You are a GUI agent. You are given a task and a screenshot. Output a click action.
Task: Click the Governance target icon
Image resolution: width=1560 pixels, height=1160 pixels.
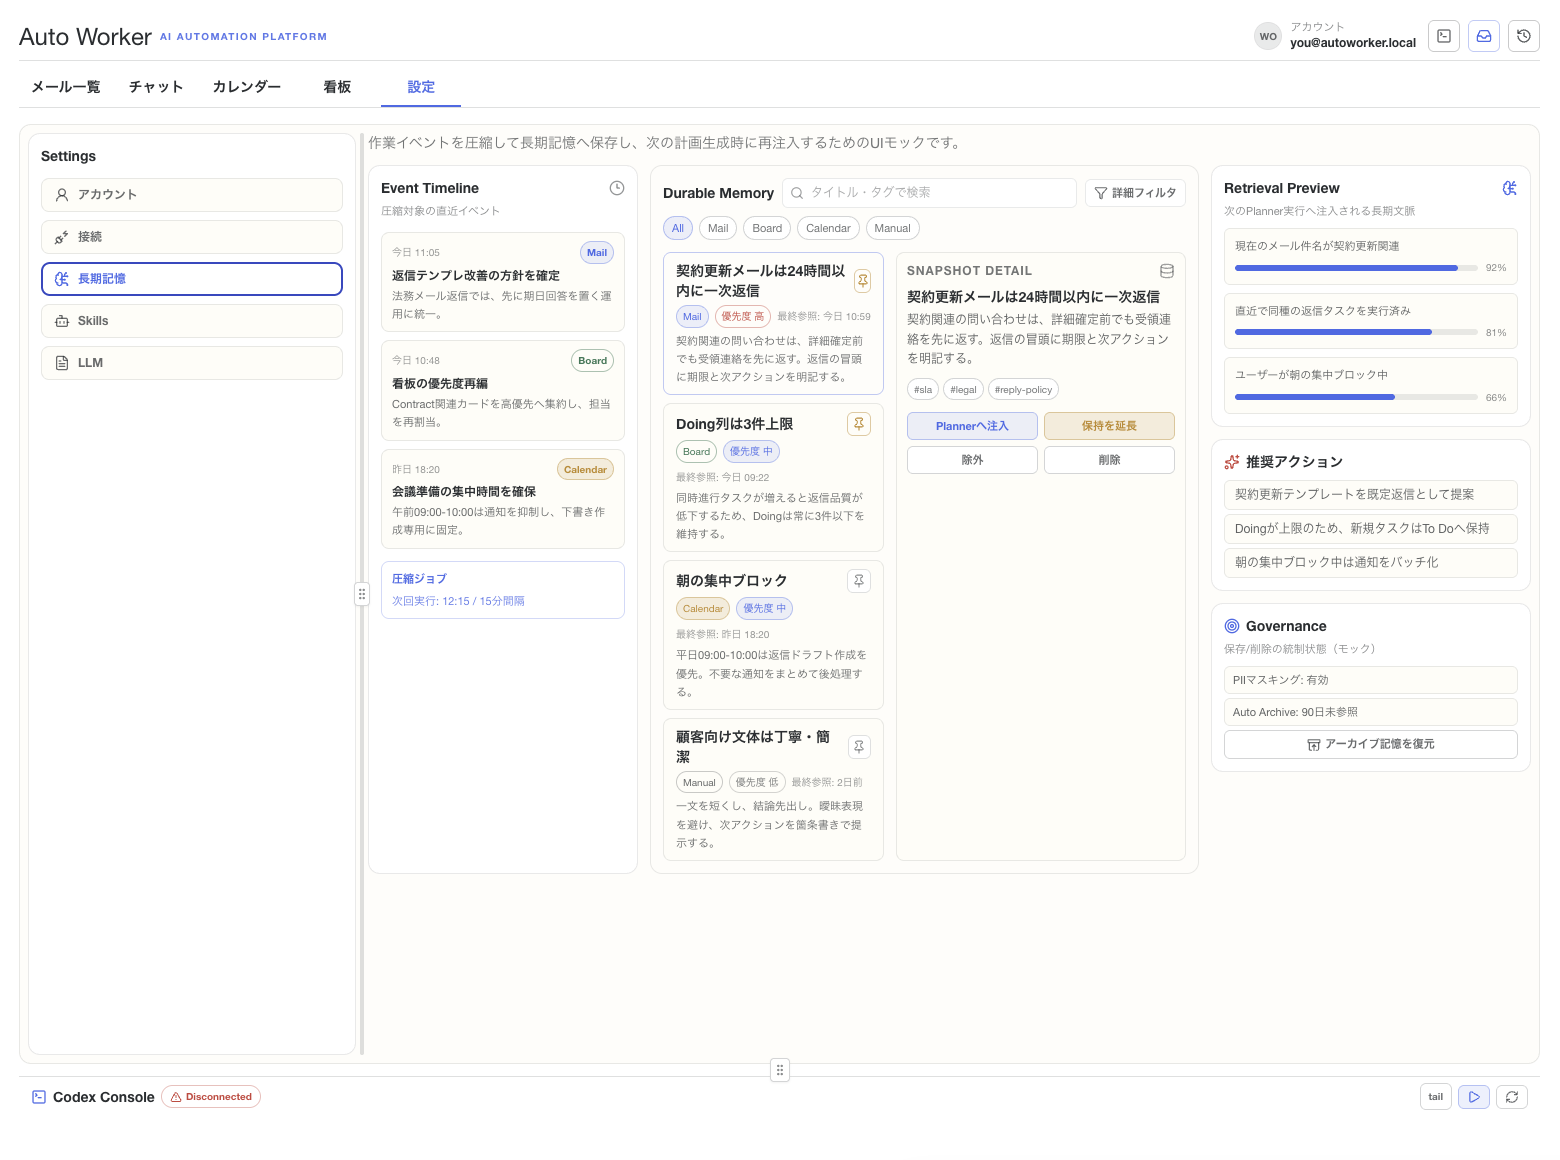(1232, 626)
